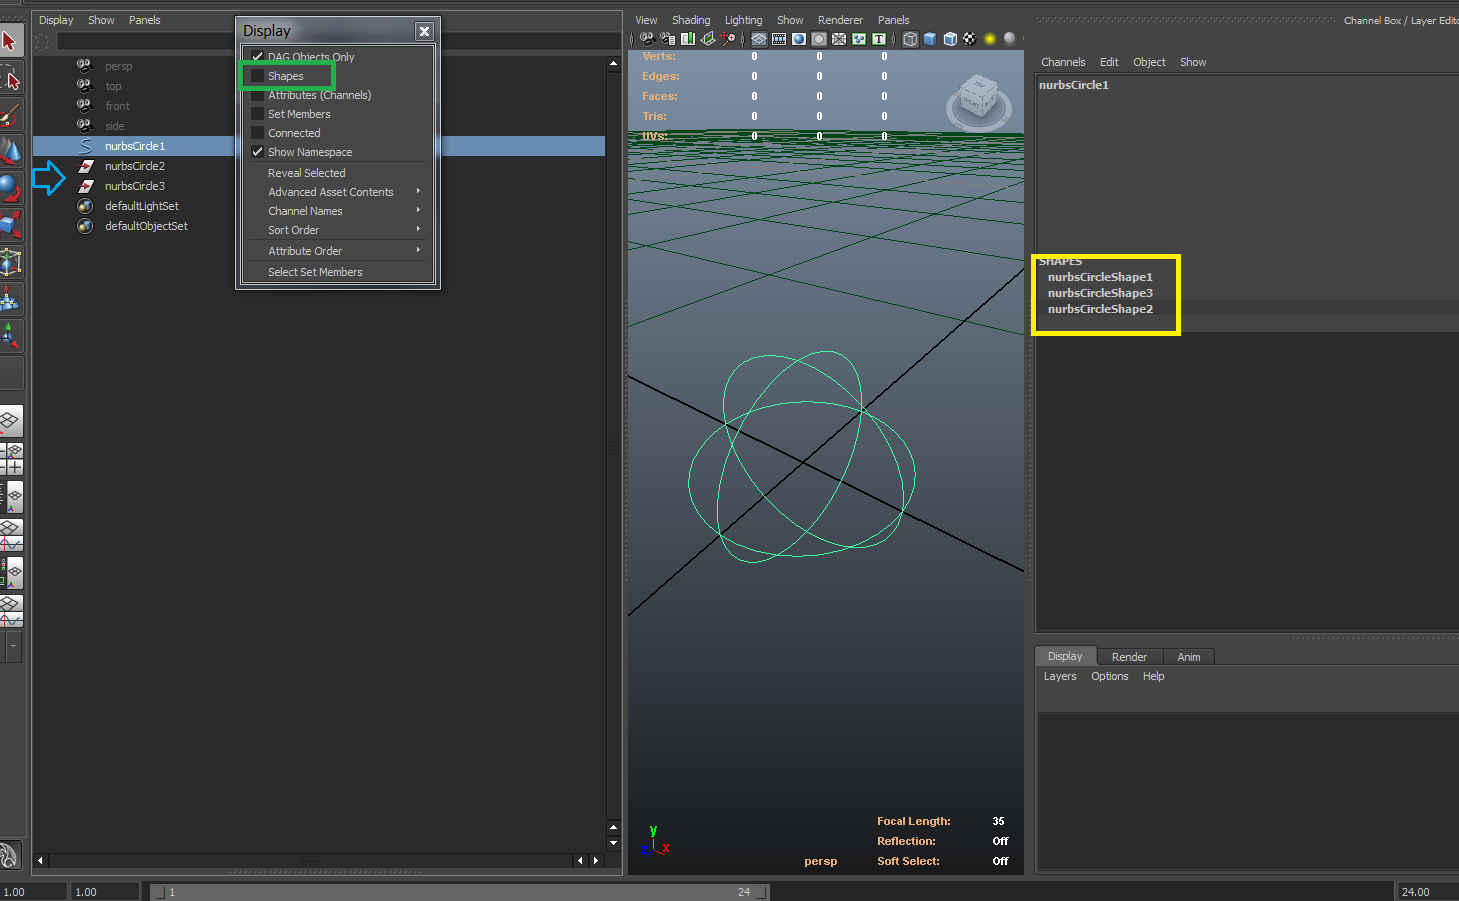Select nurbsCircle2 in the Outliner

pyautogui.click(x=135, y=166)
